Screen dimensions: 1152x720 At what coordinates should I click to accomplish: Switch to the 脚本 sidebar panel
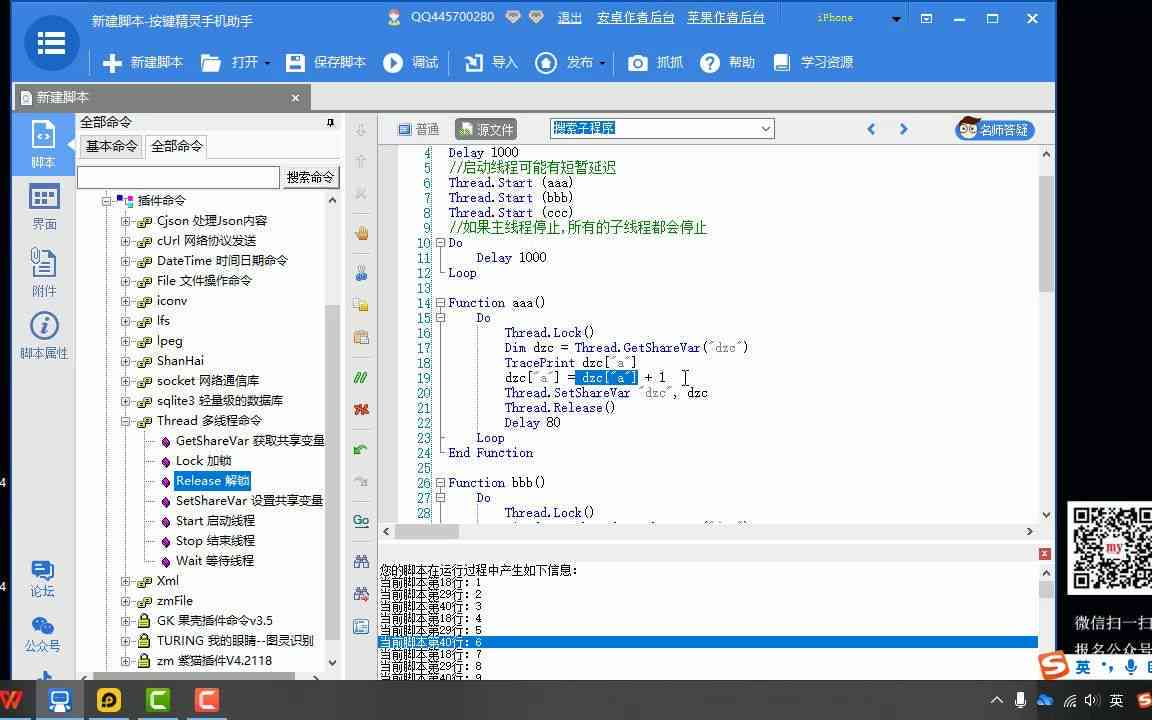pyautogui.click(x=43, y=144)
